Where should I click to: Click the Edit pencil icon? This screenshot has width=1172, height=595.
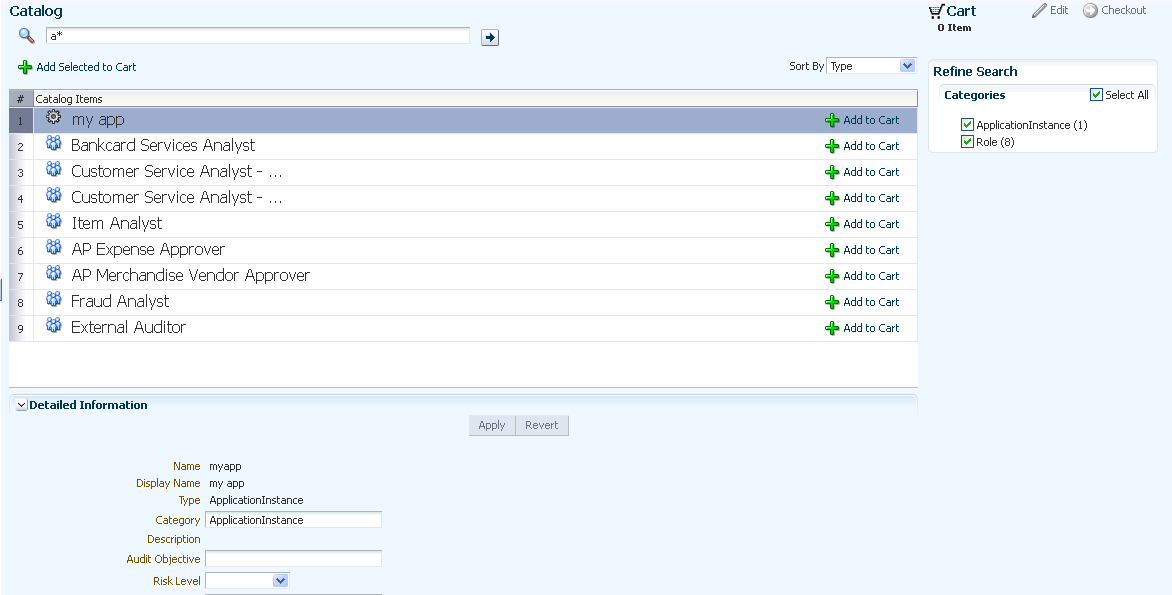pyautogui.click(x=1039, y=10)
